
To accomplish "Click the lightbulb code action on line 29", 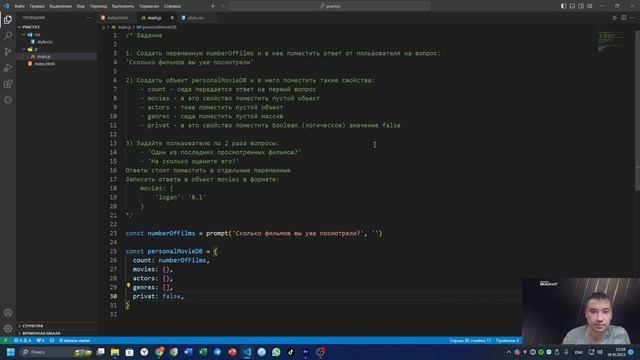I will tap(128, 286).
